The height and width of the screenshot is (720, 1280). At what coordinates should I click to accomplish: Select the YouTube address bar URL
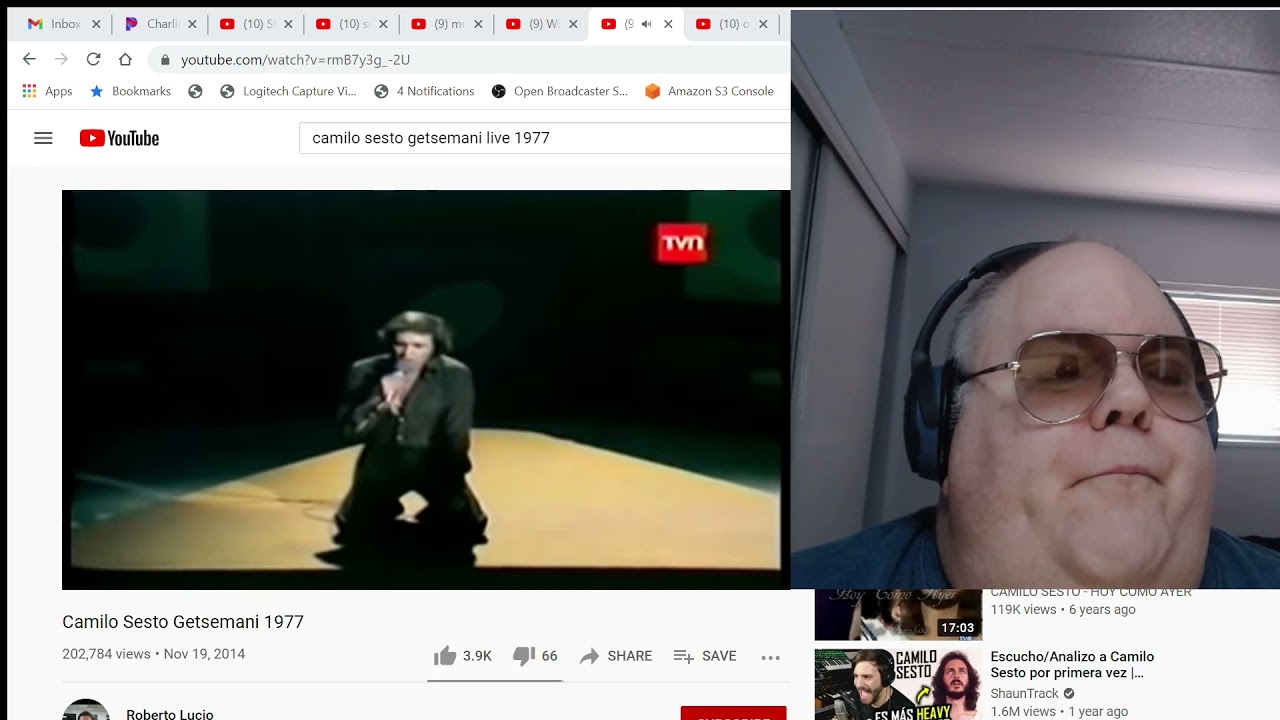[x=295, y=60]
